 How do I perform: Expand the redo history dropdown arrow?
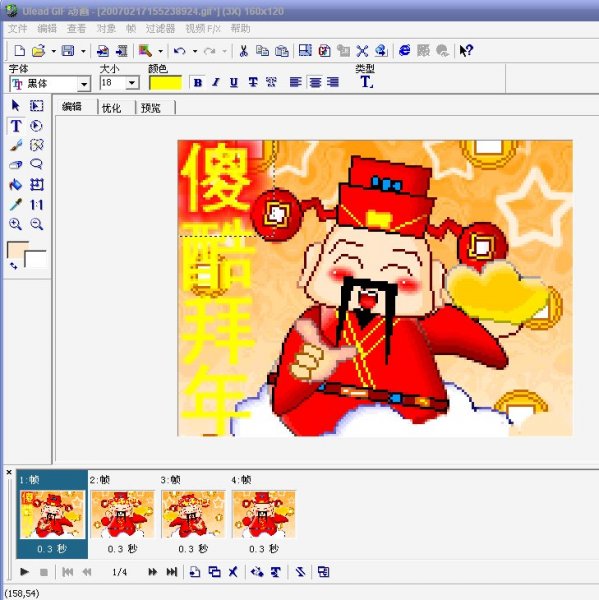point(225,51)
